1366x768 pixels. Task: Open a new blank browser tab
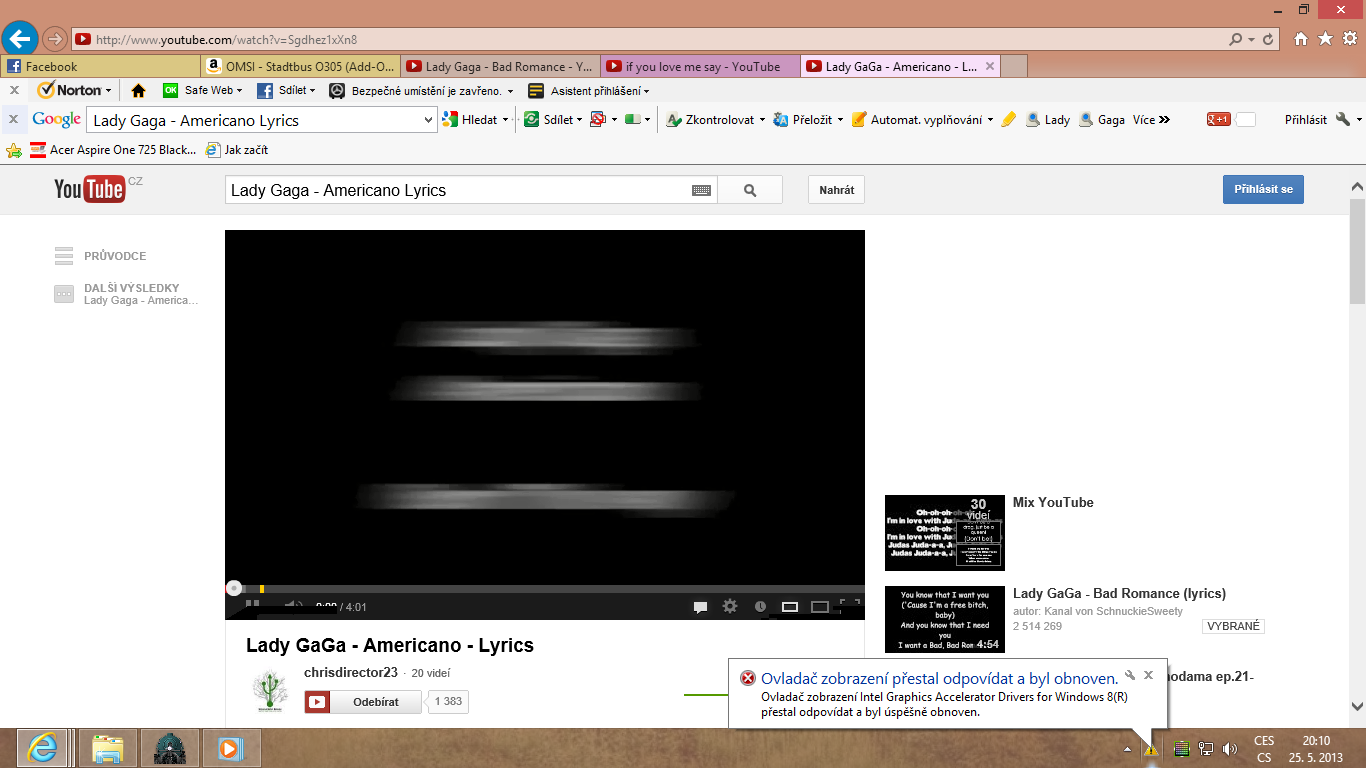point(1014,67)
